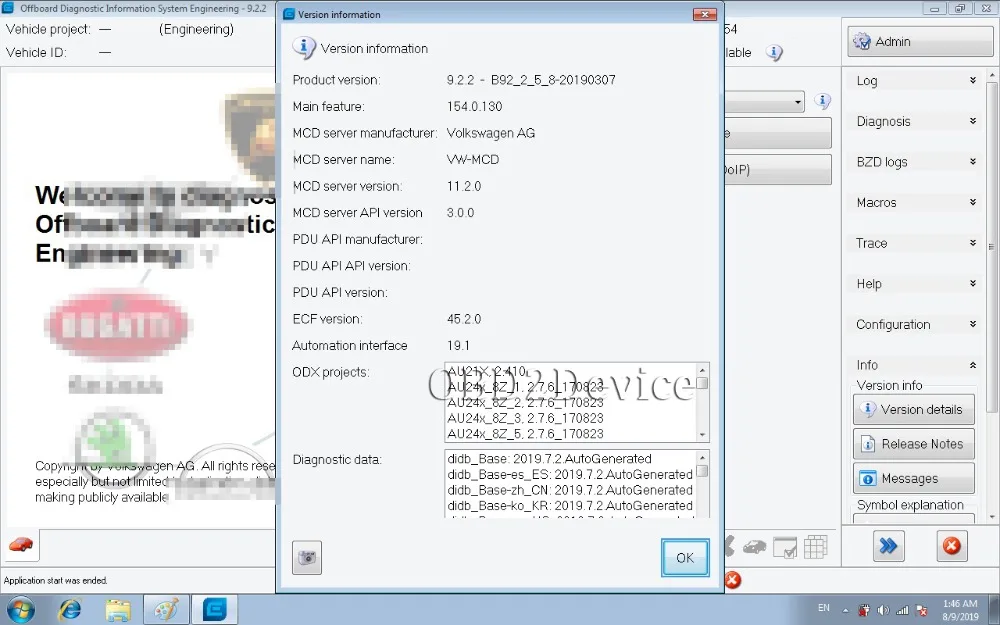This screenshot has height=625, width=1000.
Task: Open File Explorer from taskbar
Action: pyautogui.click(x=118, y=610)
